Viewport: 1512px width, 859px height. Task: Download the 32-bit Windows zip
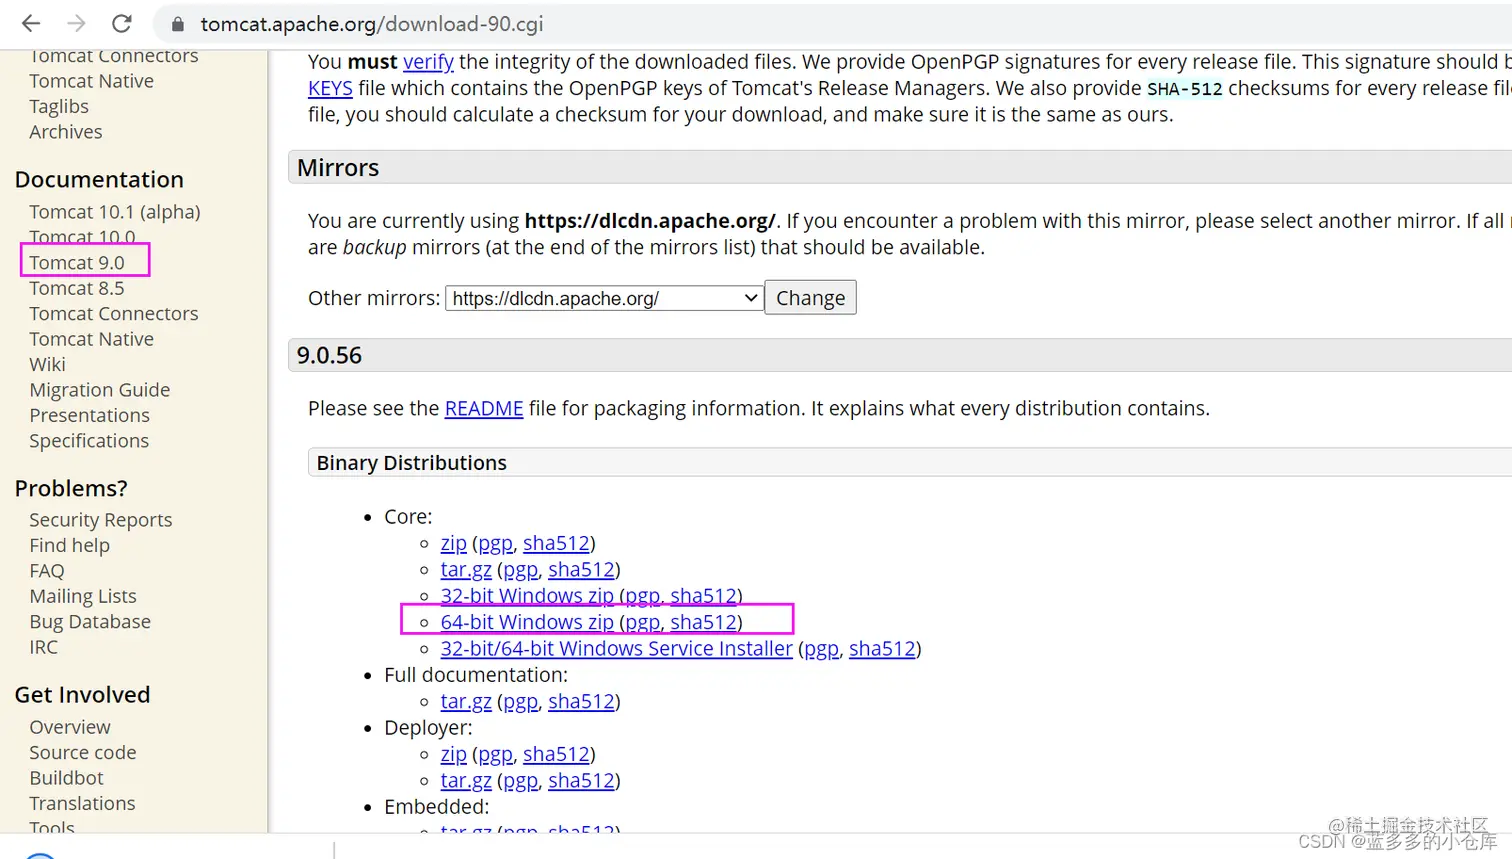(x=527, y=596)
